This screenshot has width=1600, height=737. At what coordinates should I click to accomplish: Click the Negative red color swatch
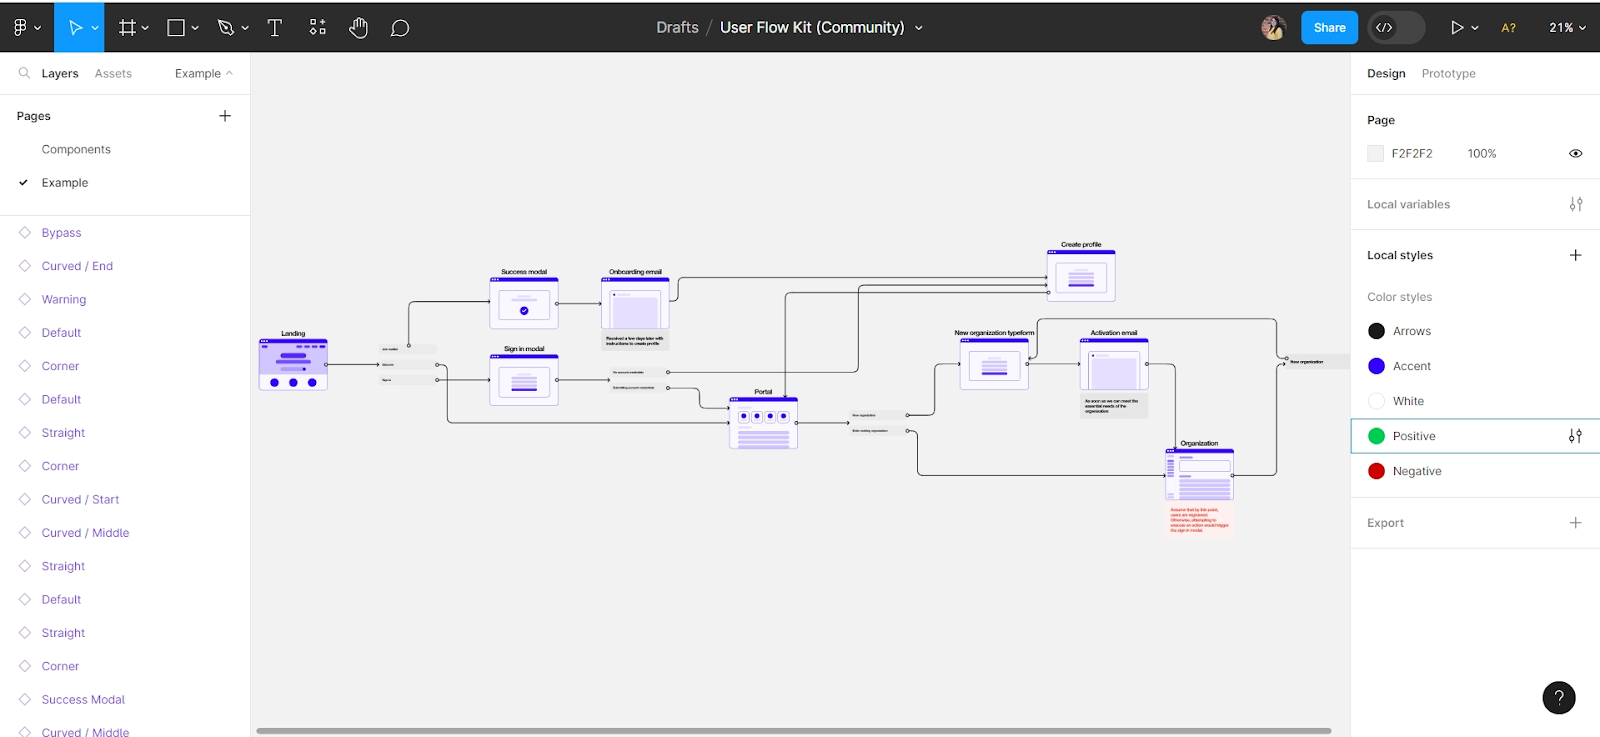(x=1376, y=471)
